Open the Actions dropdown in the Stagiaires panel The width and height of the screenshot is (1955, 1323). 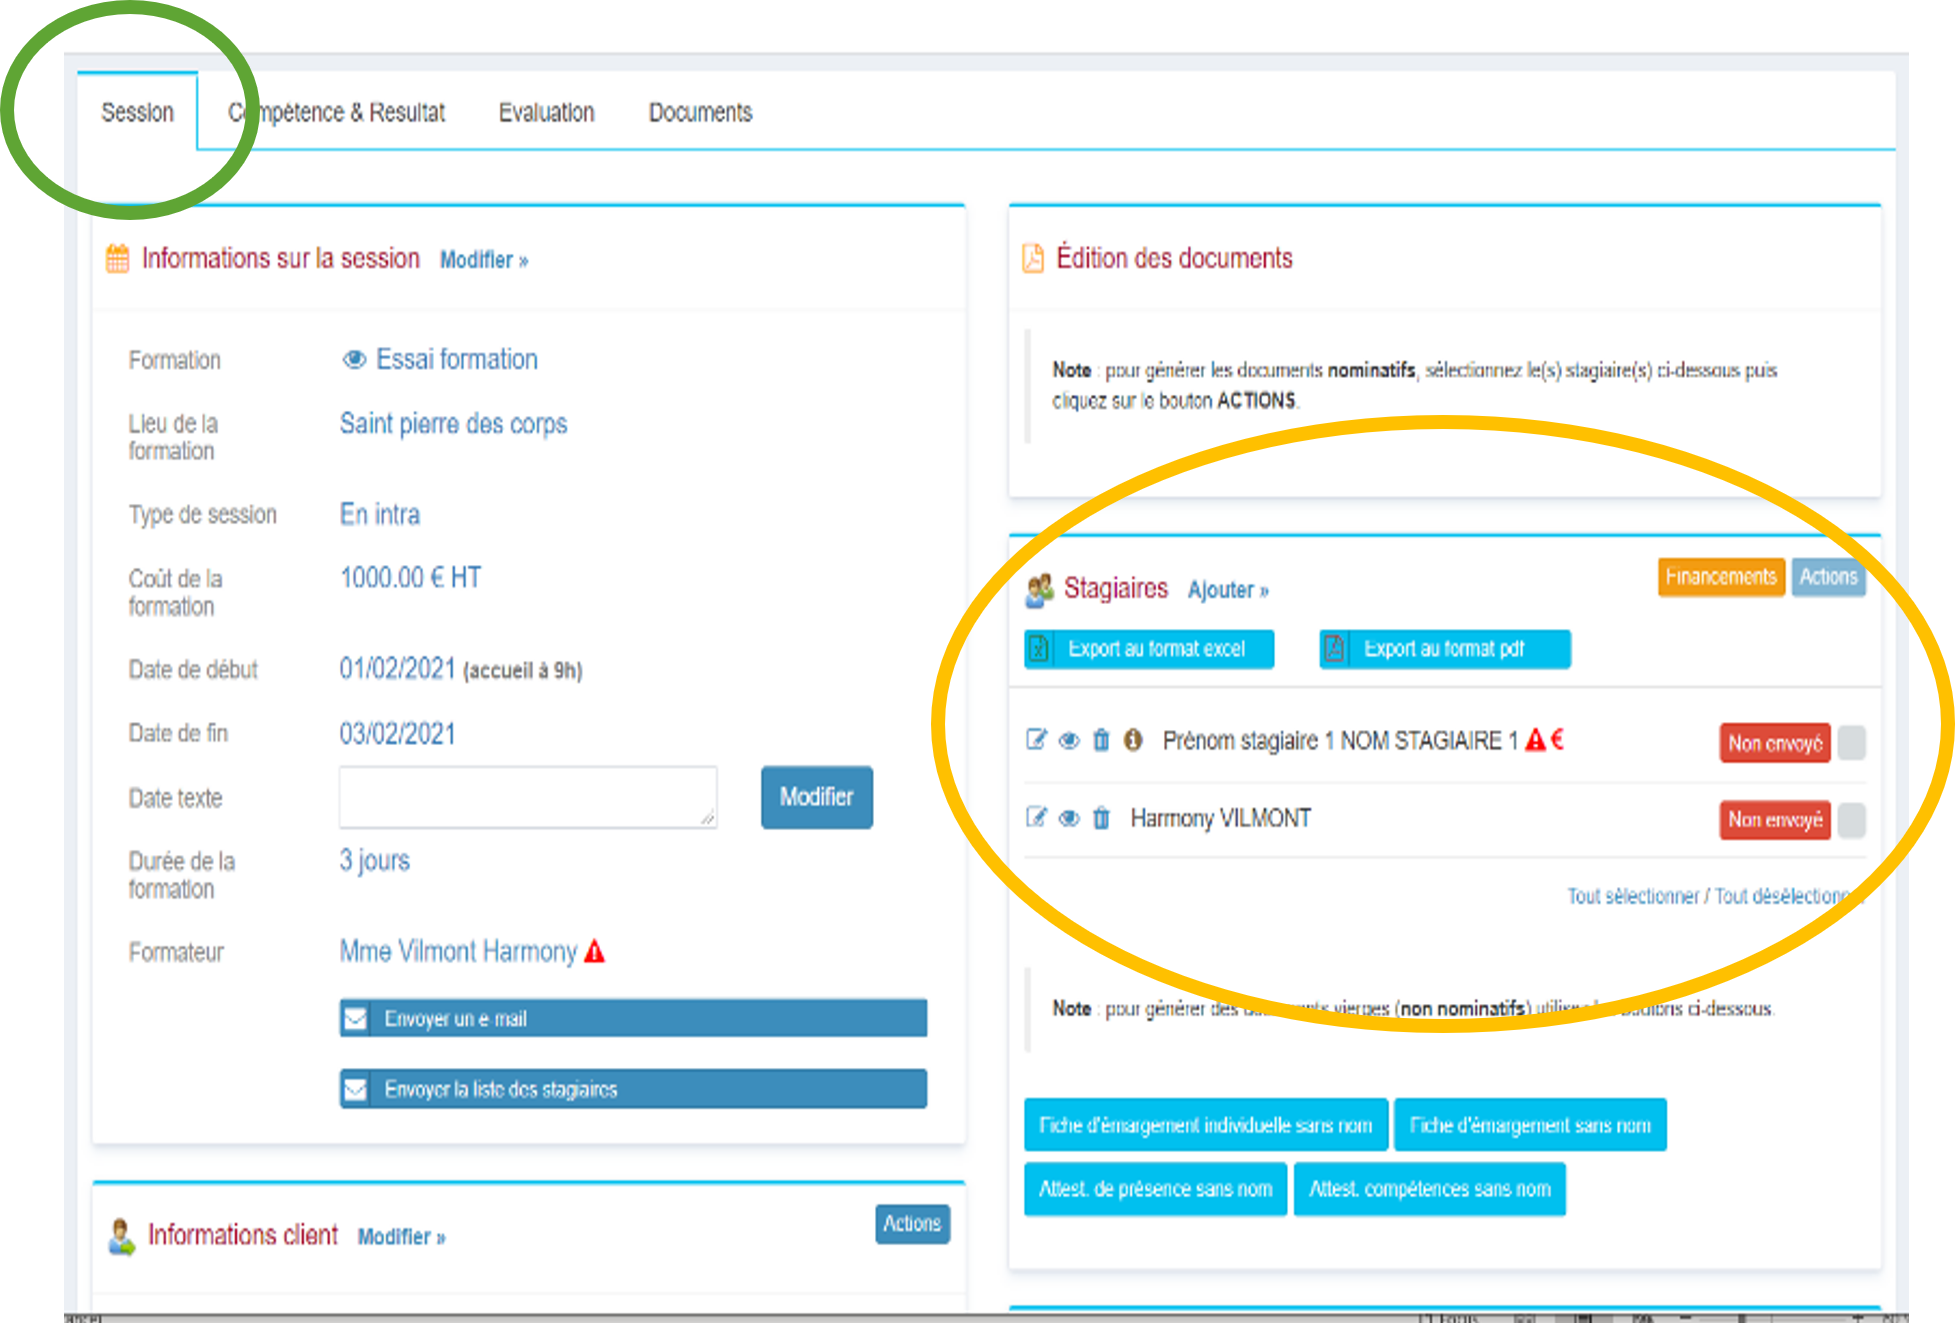[1827, 577]
